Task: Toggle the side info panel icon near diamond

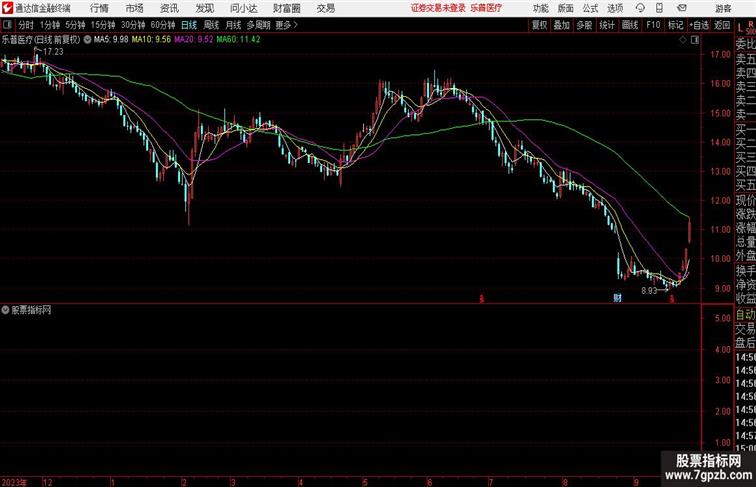Action: pos(695,40)
